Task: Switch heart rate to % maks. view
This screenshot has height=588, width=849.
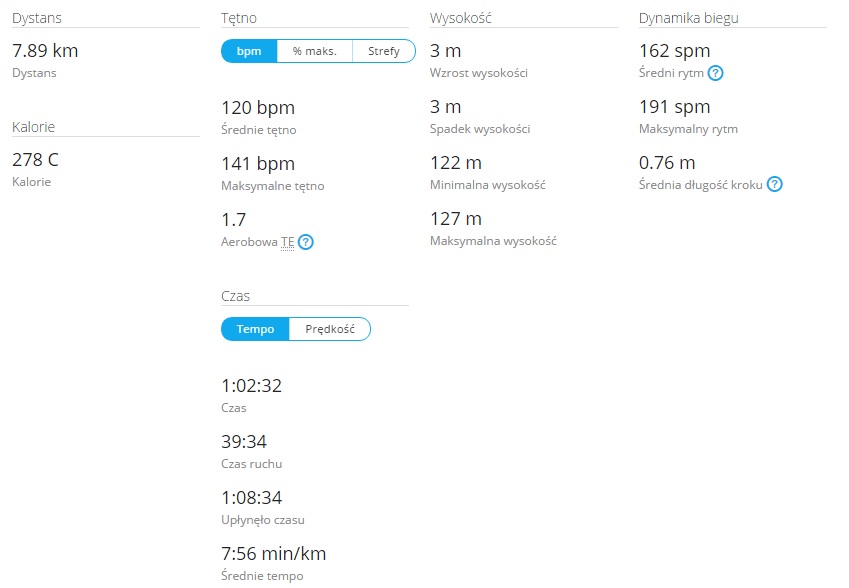Action: pos(315,51)
